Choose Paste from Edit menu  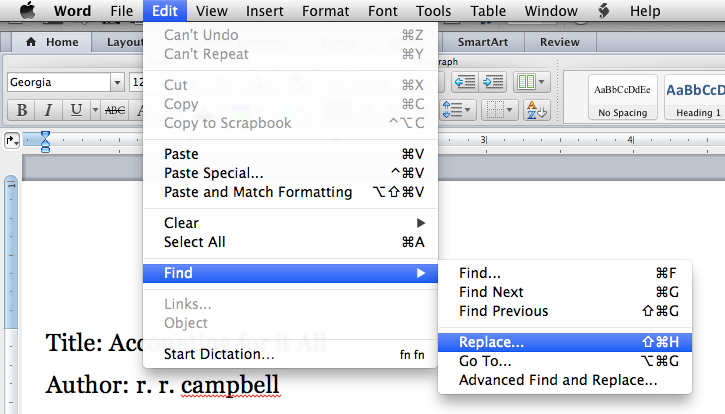point(290,154)
